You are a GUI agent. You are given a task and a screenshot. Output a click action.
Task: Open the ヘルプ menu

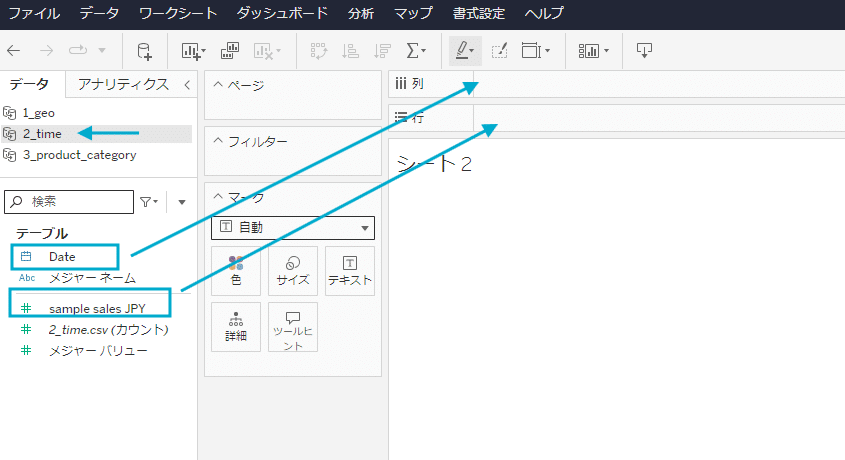coord(544,13)
